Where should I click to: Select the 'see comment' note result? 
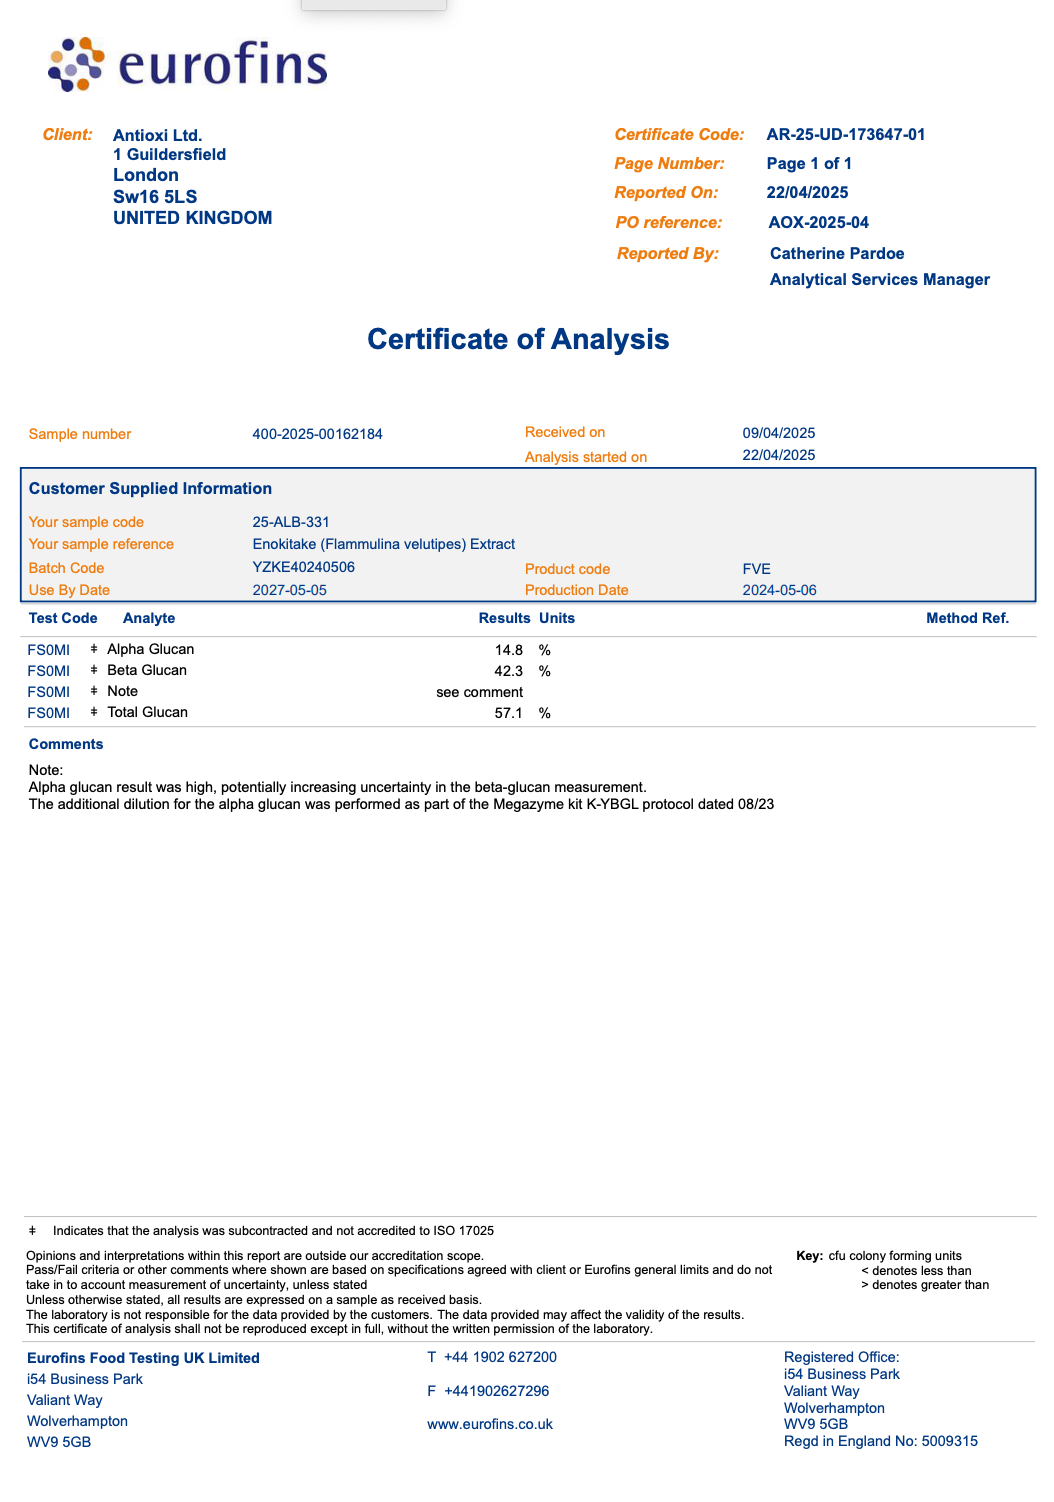tap(479, 692)
